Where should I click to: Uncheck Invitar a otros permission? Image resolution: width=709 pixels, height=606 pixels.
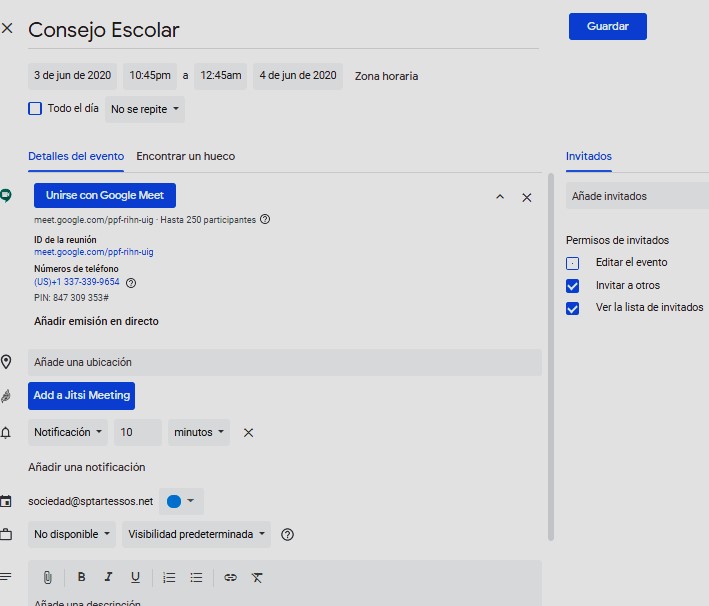tap(572, 286)
